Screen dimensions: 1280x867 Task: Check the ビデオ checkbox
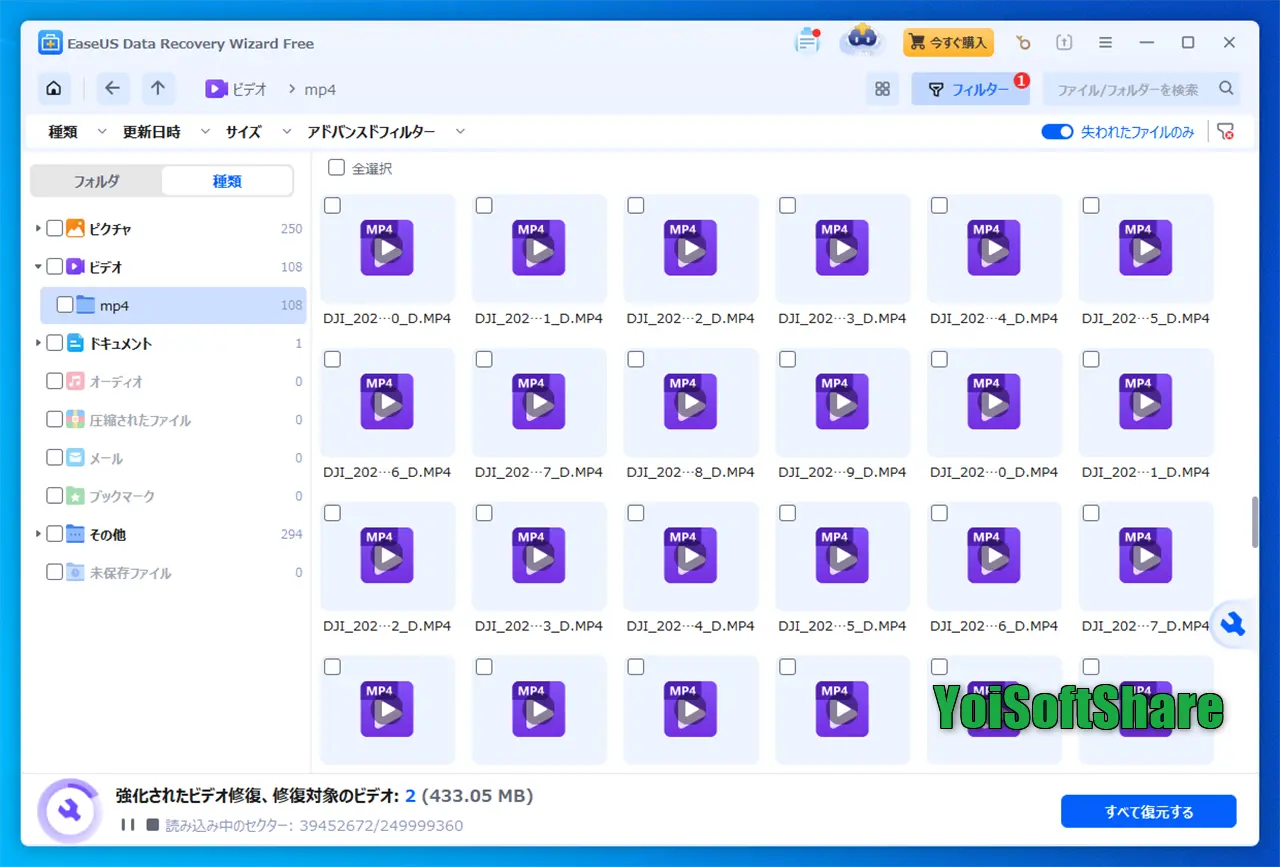[55, 267]
